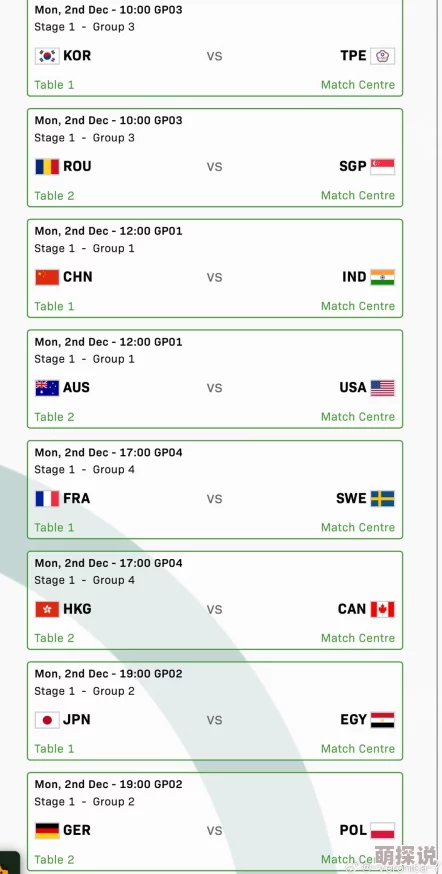The width and height of the screenshot is (442, 874).
Task: Click the China flag icon
Action: [x=47, y=277]
